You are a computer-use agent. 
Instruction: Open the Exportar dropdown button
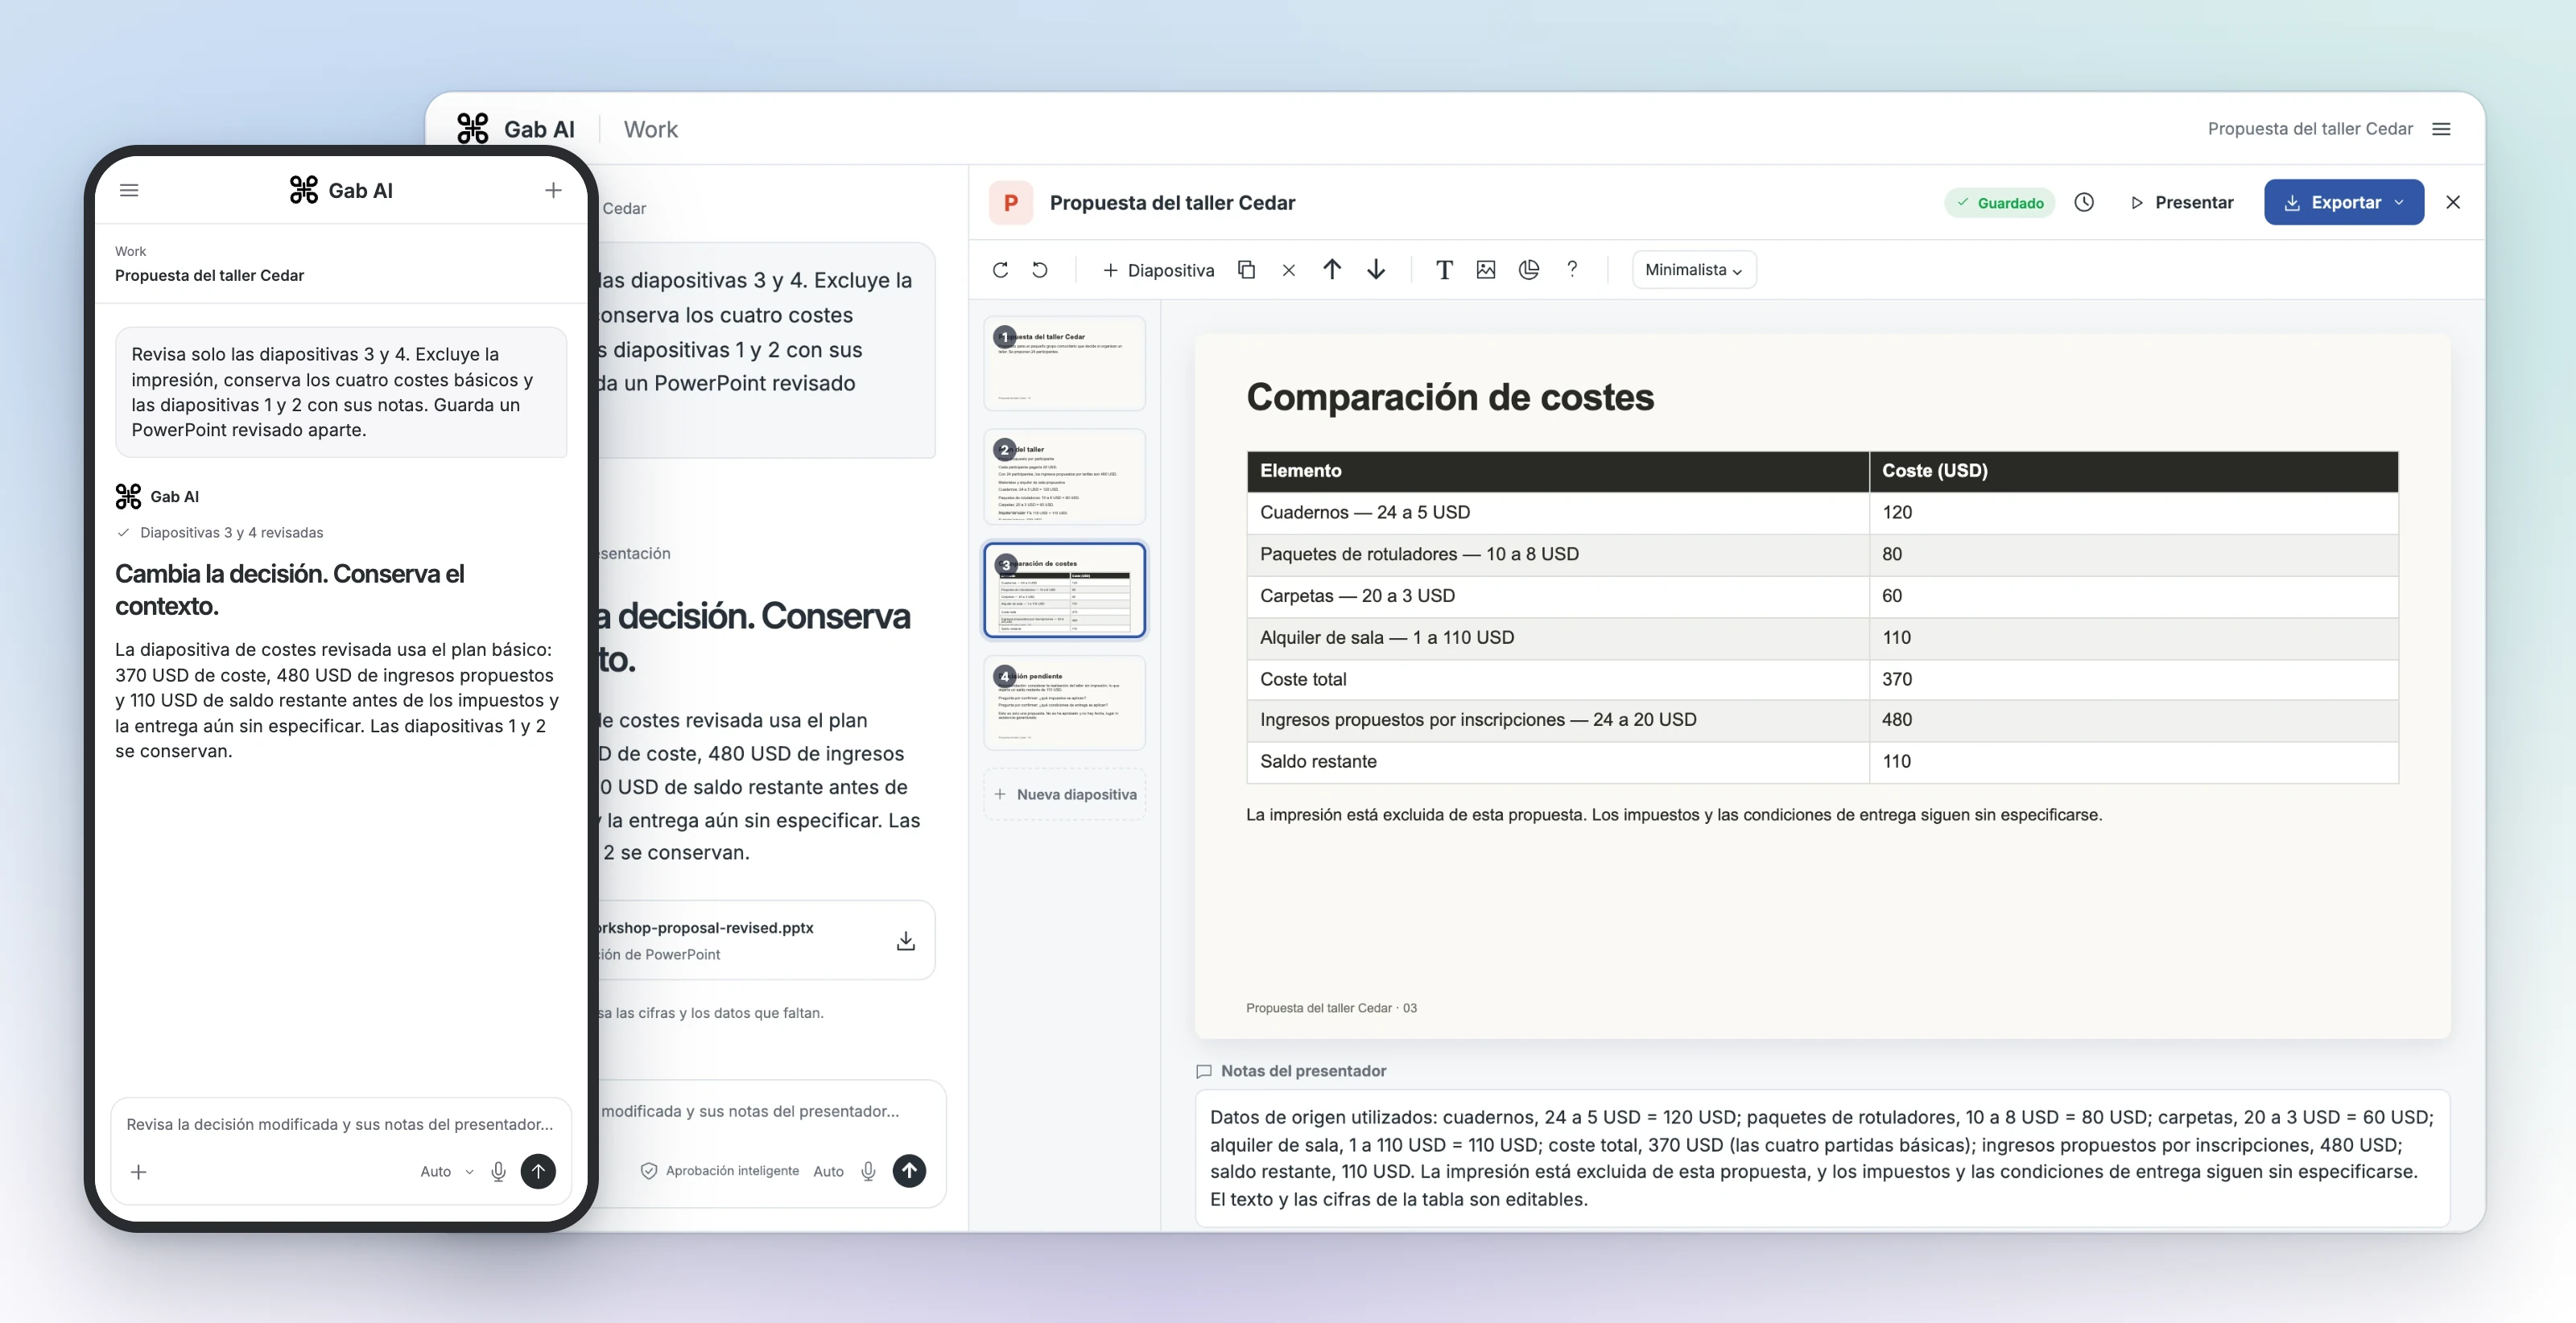click(2343, 203)
